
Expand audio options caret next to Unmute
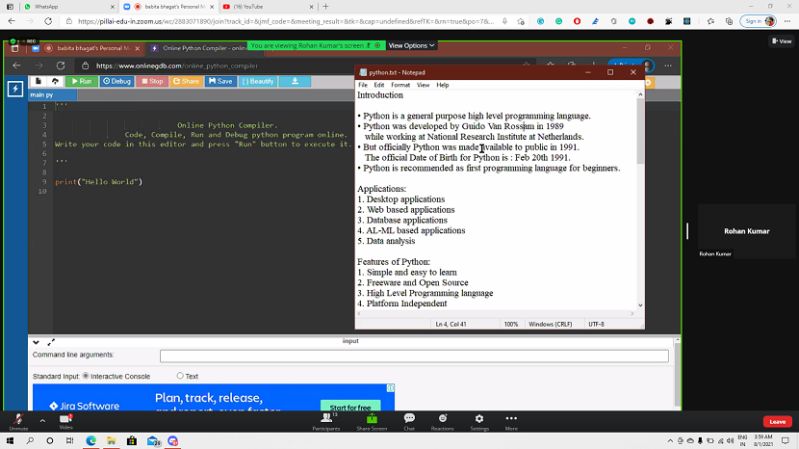click(42, 421)
